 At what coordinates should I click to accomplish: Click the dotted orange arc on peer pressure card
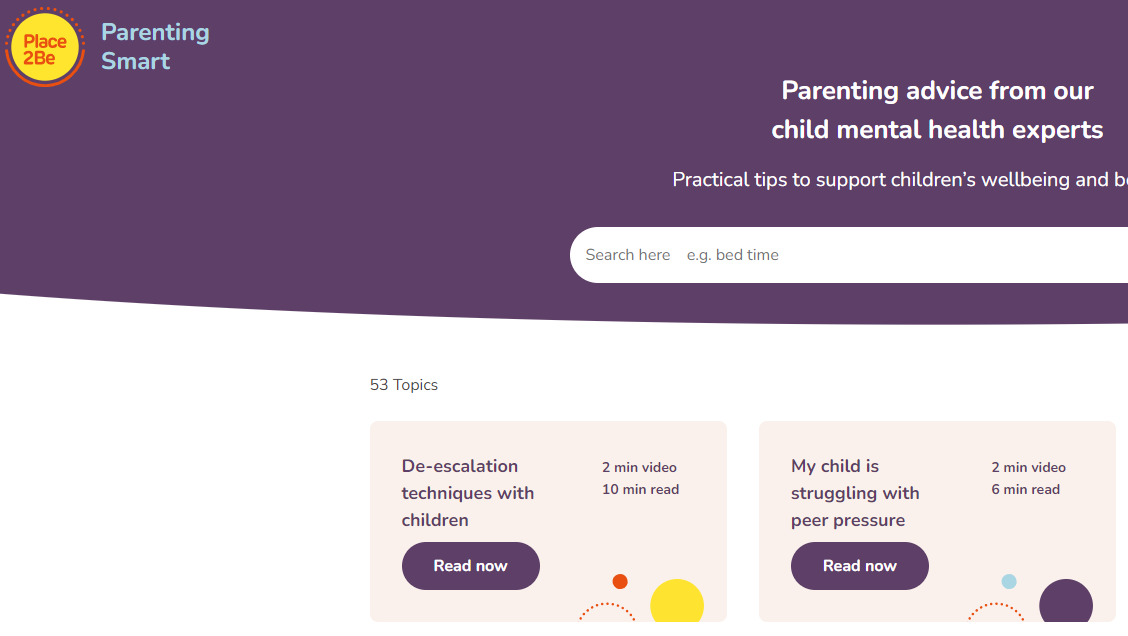[x=996, y=612]
